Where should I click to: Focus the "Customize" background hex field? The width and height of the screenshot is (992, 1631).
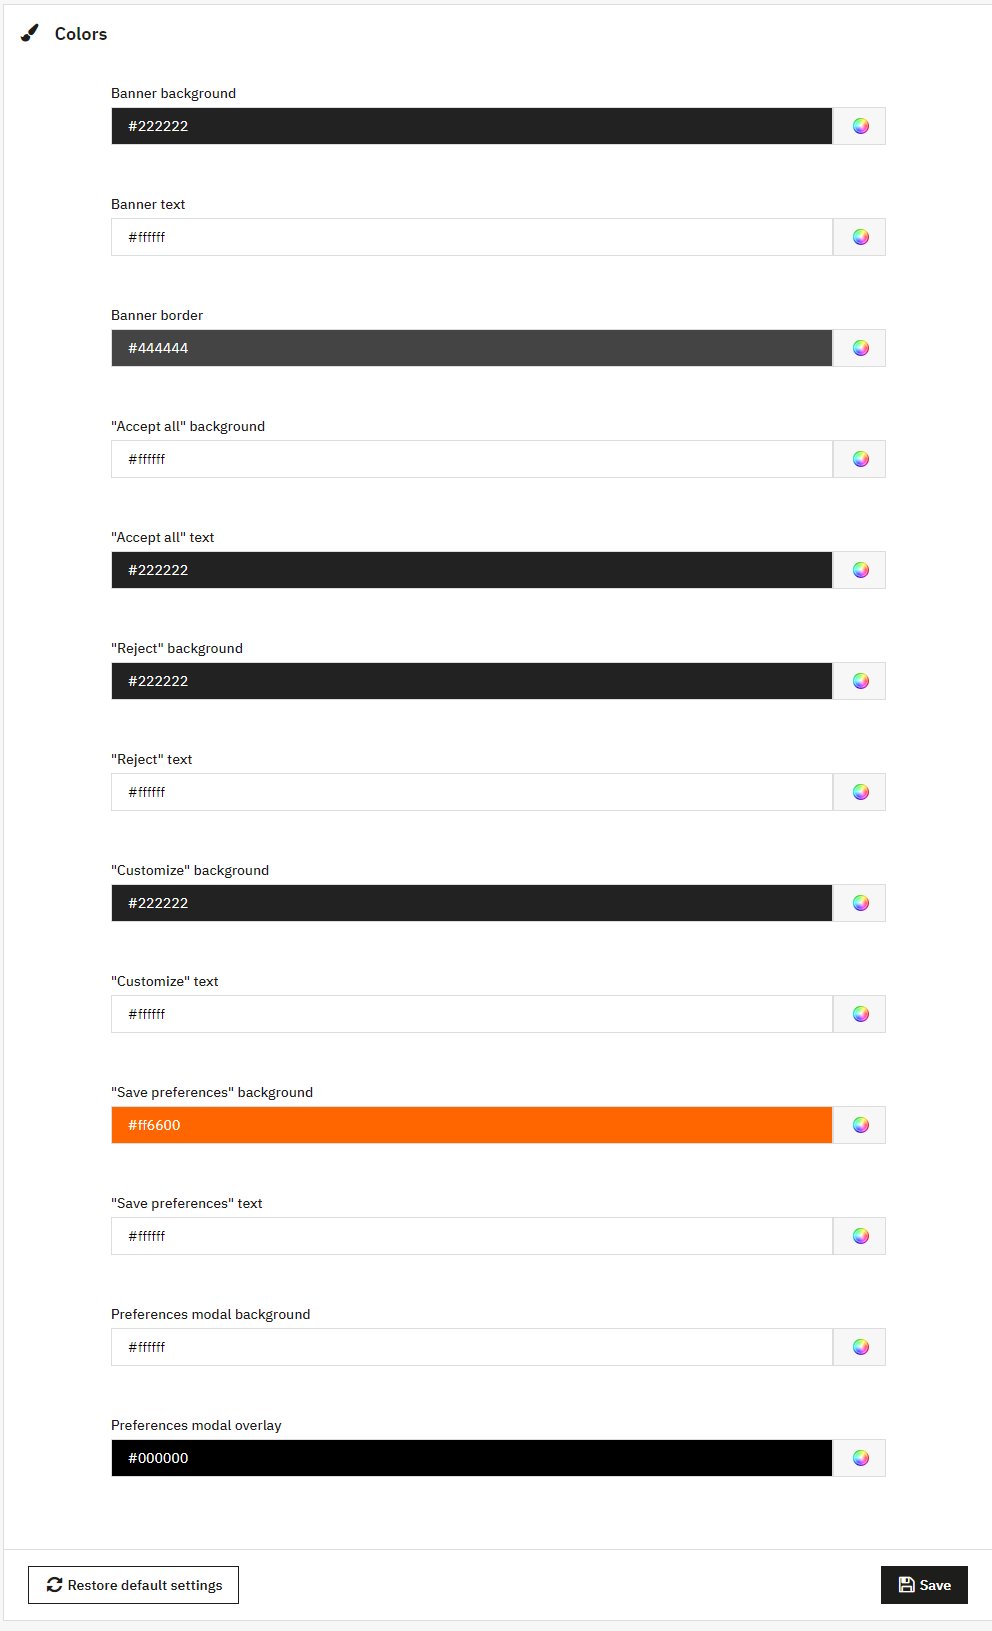(x=472, y=903)
